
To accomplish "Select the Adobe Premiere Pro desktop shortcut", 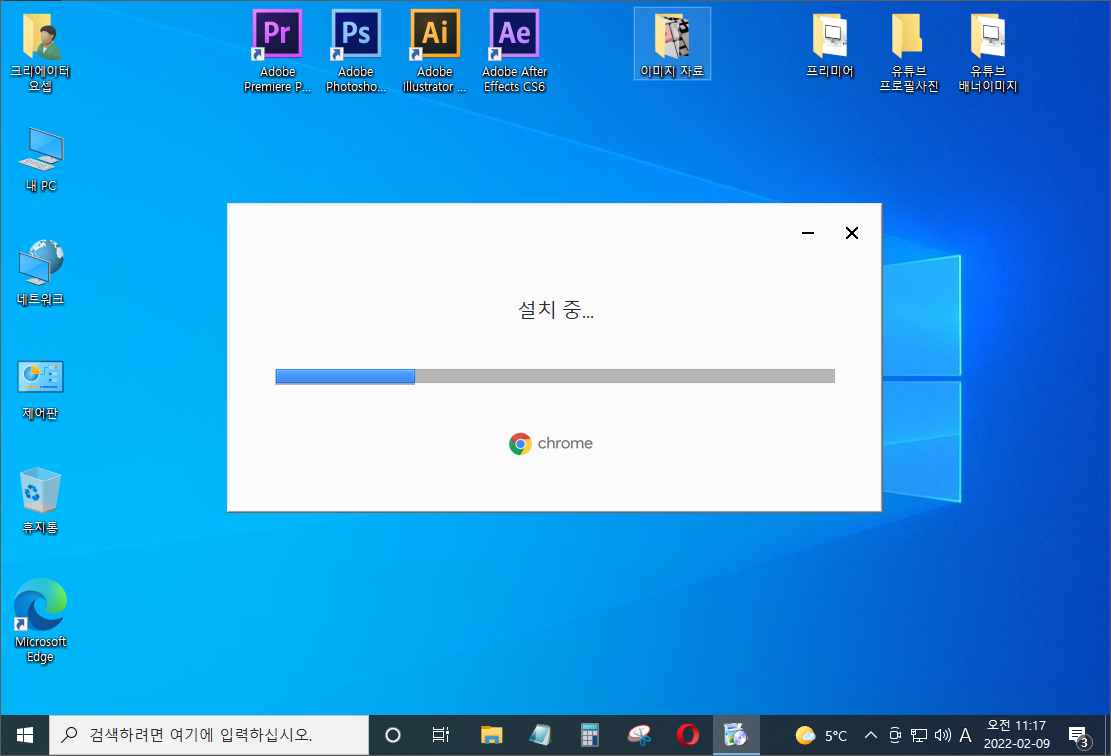I will 277,51.
